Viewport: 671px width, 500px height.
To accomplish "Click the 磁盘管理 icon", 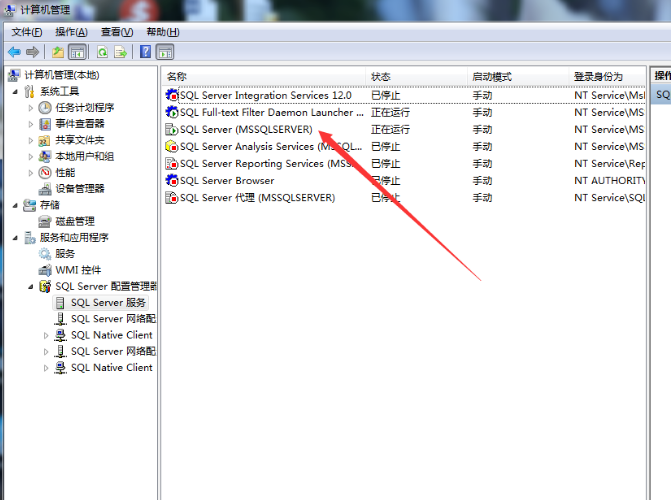I will [x=45, y=221].
